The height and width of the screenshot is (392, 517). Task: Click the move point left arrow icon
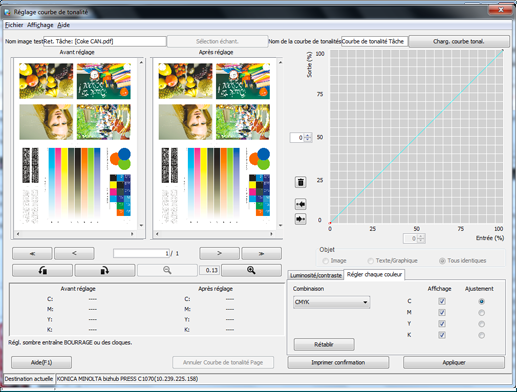pyautogui.click(x=300, y=204)
